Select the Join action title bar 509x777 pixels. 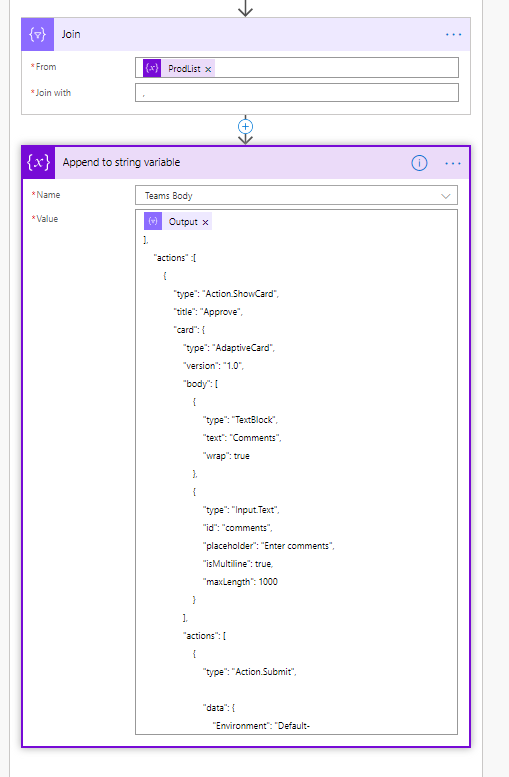click(246, 34)
